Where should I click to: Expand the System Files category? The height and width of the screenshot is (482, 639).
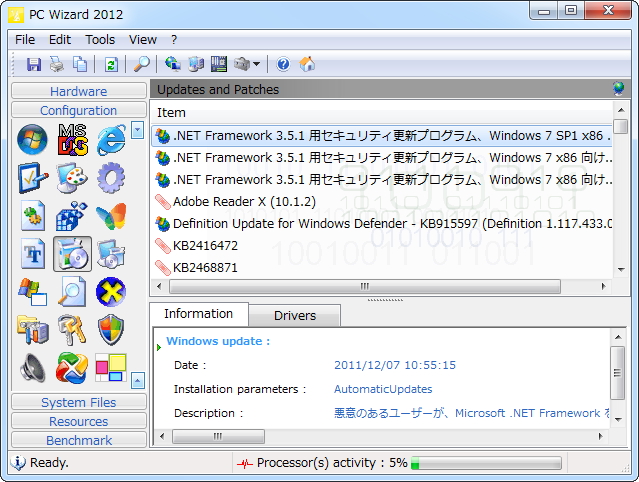79,402
